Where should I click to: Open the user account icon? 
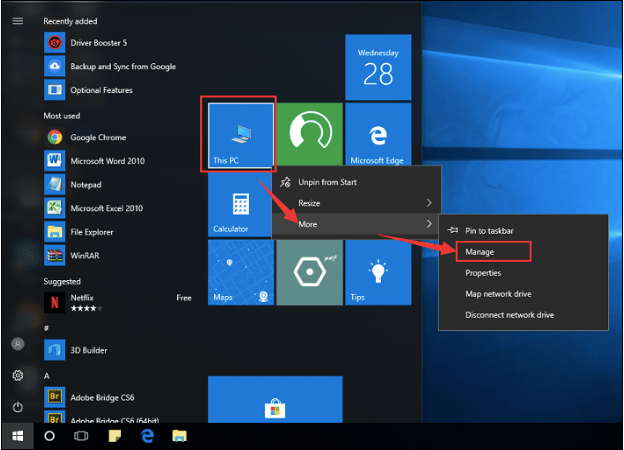[x=18, y=344]
